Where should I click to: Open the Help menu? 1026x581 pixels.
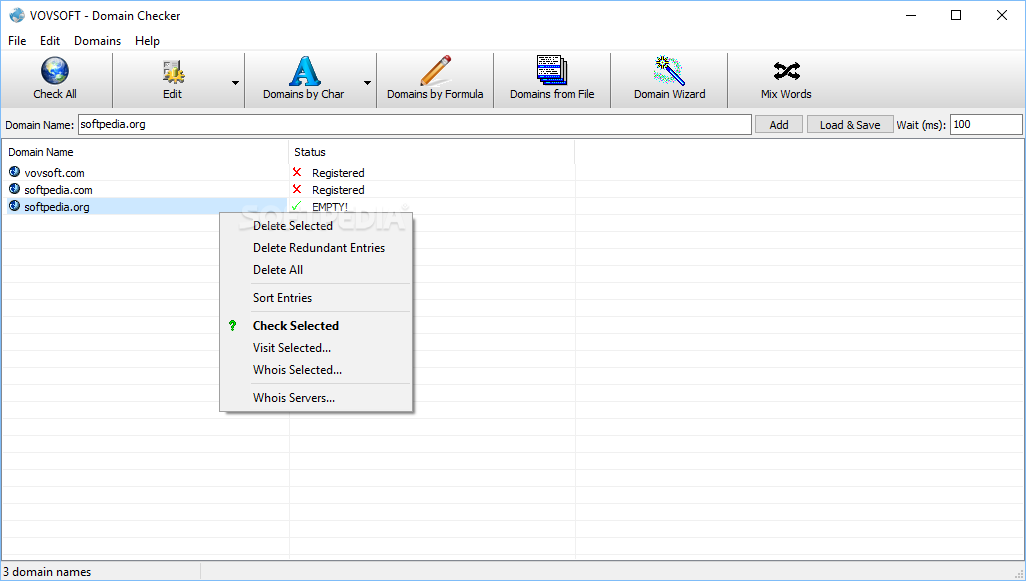click(147, 41)
